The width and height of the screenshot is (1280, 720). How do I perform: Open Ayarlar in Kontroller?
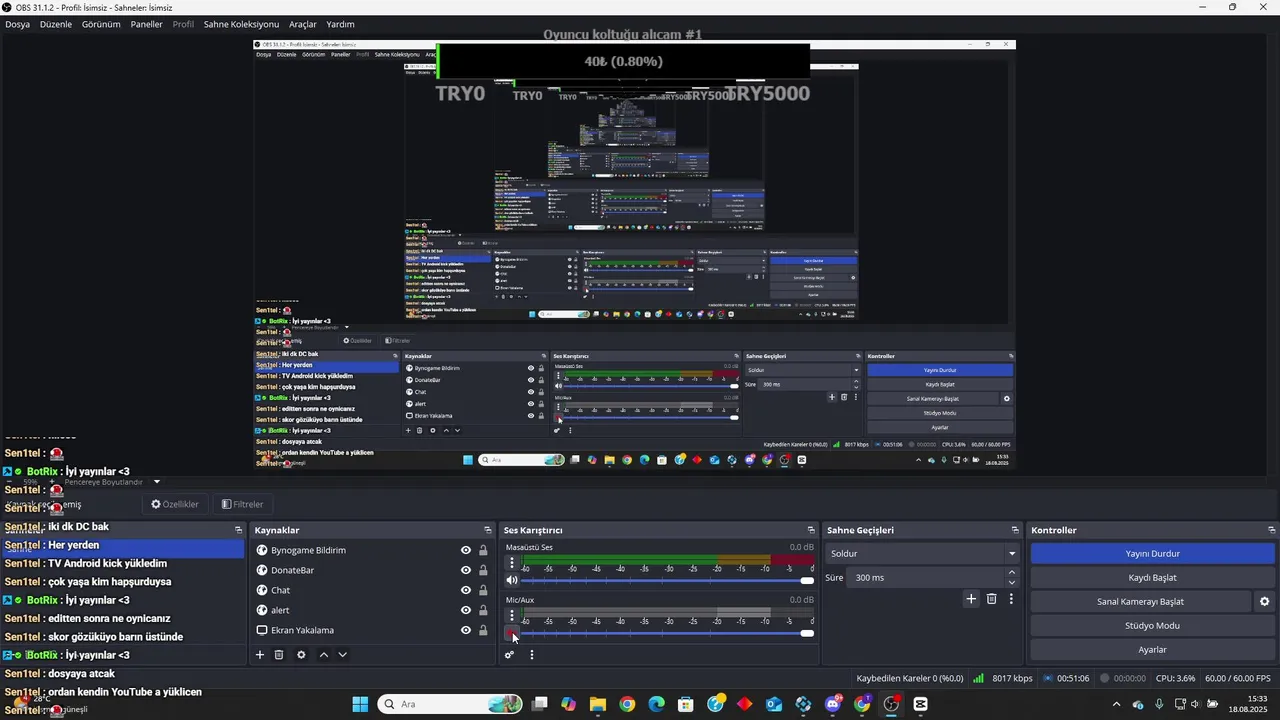tap(1153, 650)
